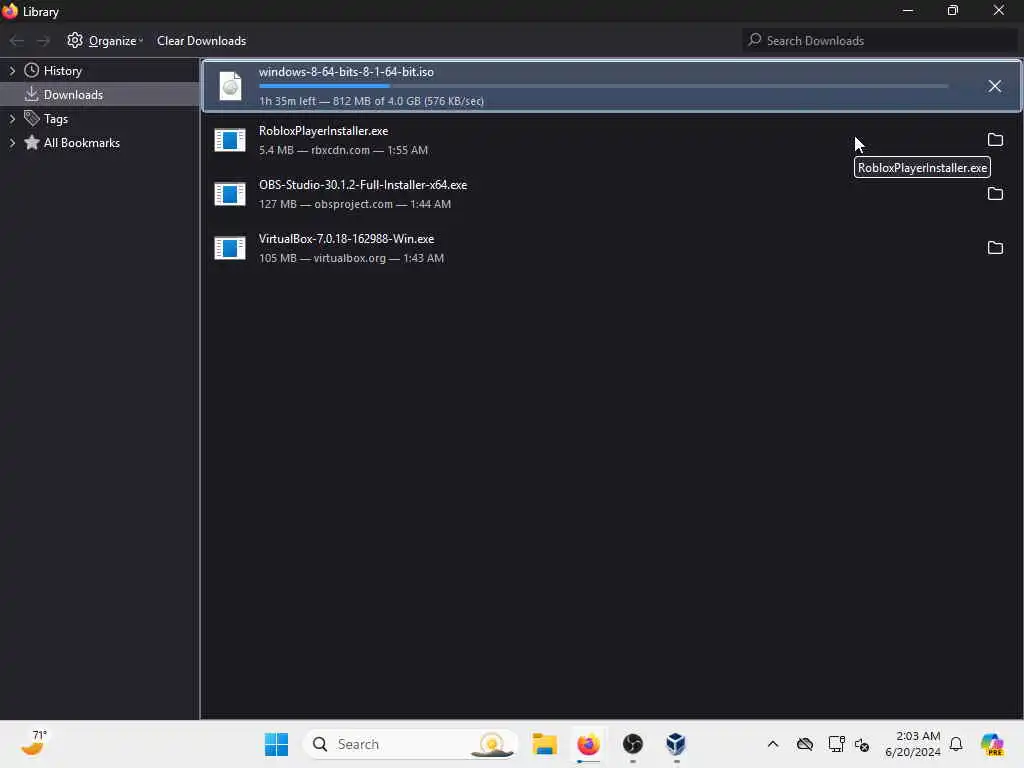Viewport: 1024px width, 768px height.
Task: Cancel the windows-8 ISO download
Action: point(994,86)
